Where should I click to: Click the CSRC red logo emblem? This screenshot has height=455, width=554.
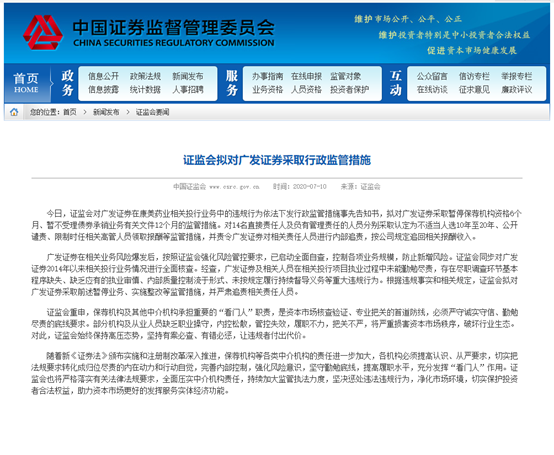(x=43, y=32)
